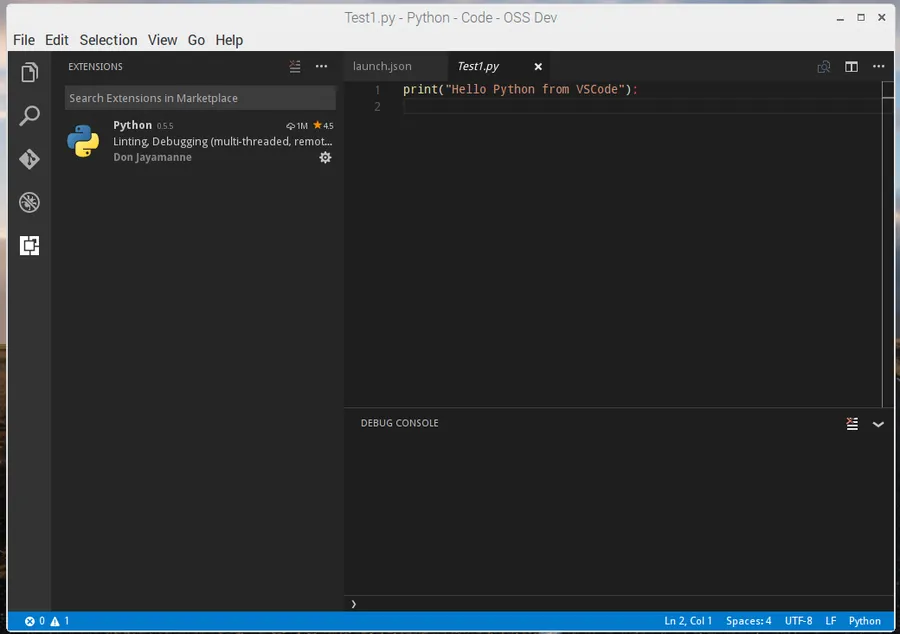Click line number 2 in the gutter
Screen dimensions: 900x634
[x=377, y=107]
